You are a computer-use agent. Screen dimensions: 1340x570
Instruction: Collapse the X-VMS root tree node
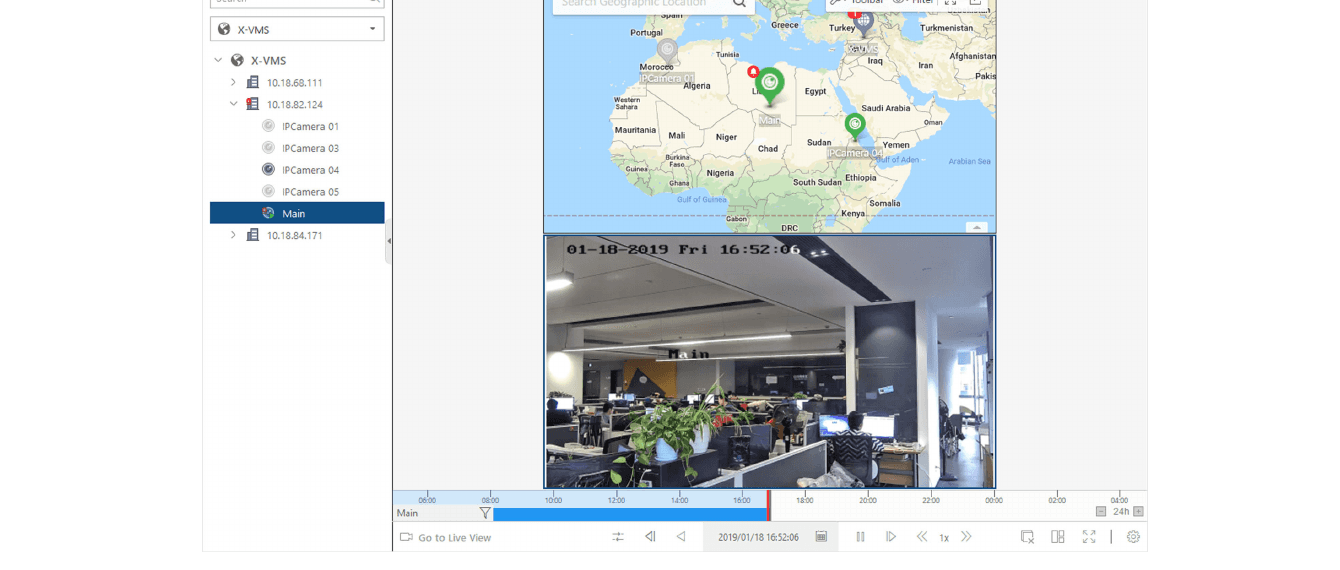click(218, 60)
